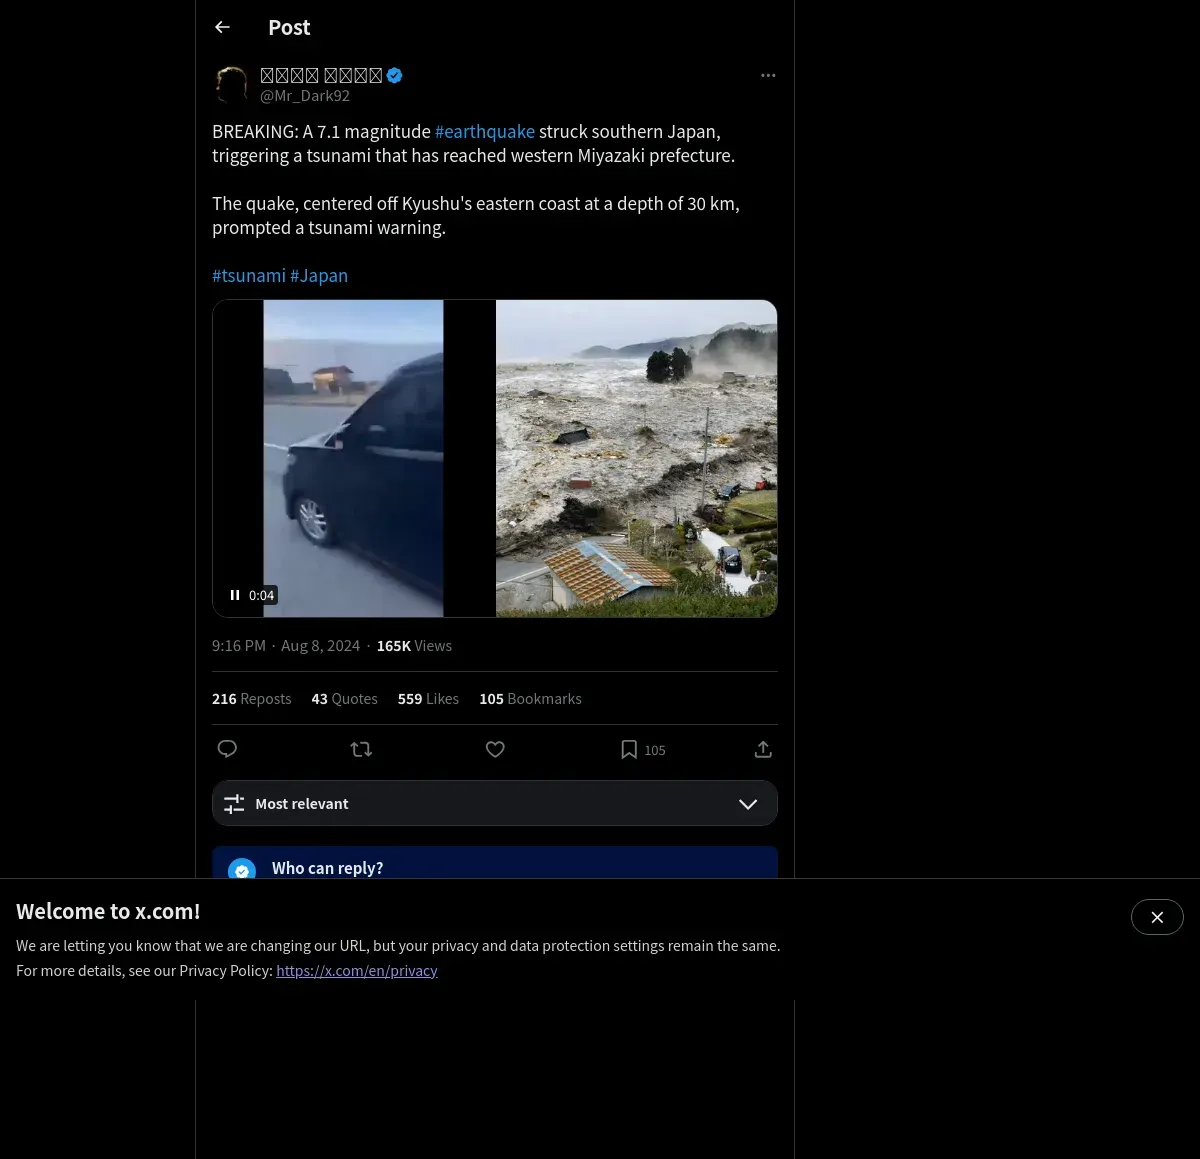The height and width of the screenshot is (1159, 1200).
Task: Bookmark the post with the bookmark icon
Action: point(629,749)
